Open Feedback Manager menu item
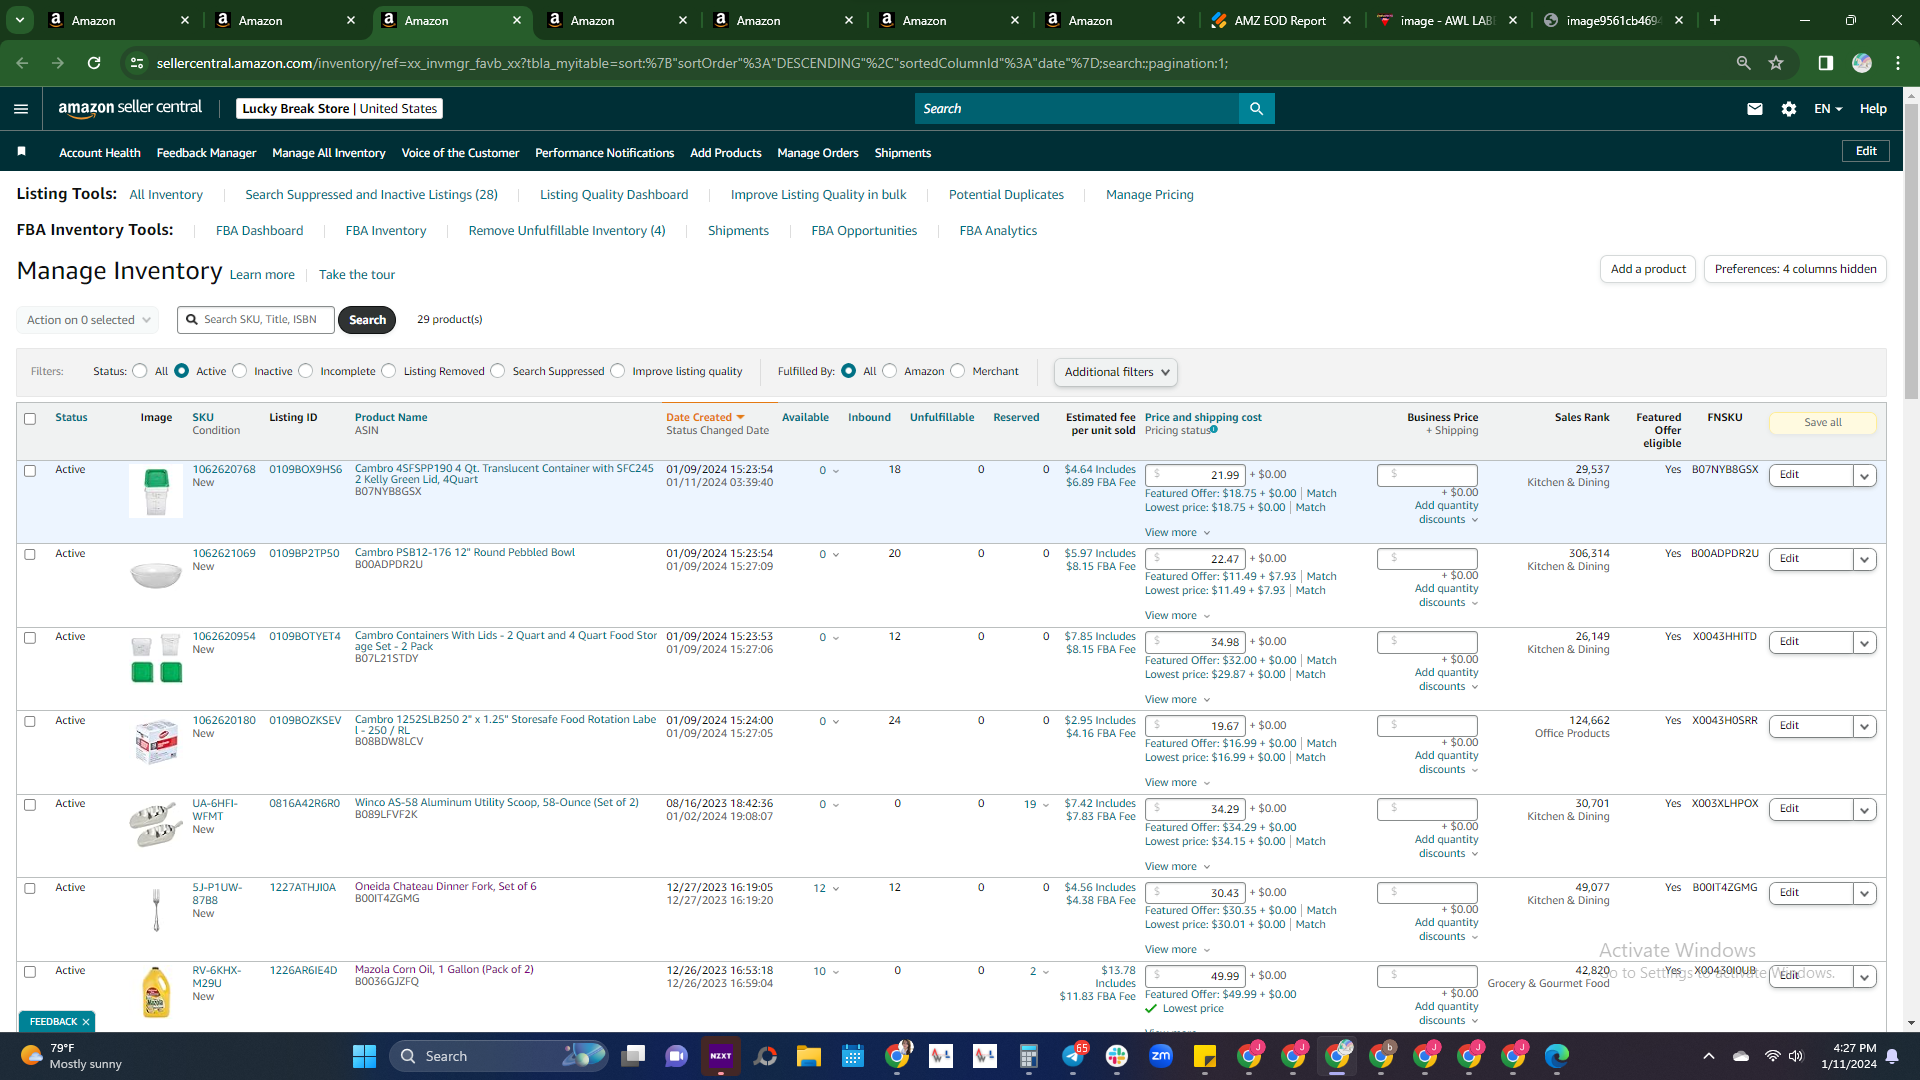Screen dimensions: 1920x1080 (x=206, y=153)
